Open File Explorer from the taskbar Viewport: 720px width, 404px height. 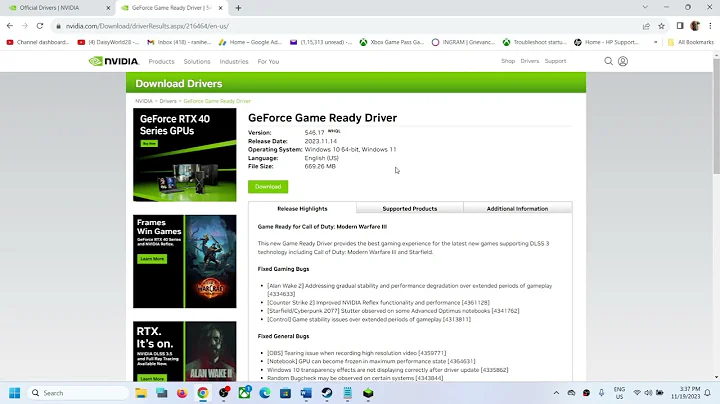pyautogui.click(x=141, y=393)
